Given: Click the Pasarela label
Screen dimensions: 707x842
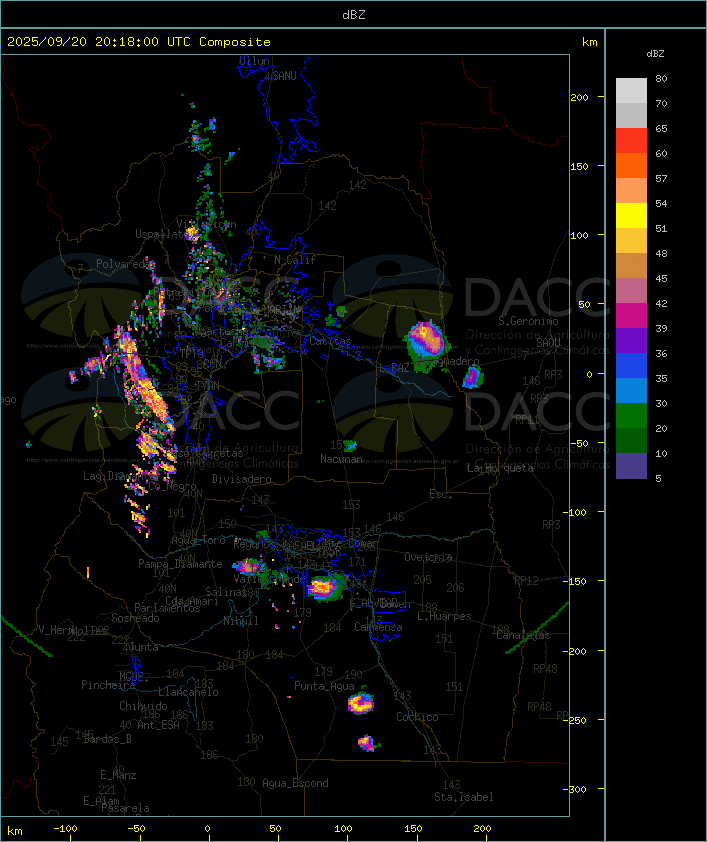Looking at the screenshot, I should 125,808.
